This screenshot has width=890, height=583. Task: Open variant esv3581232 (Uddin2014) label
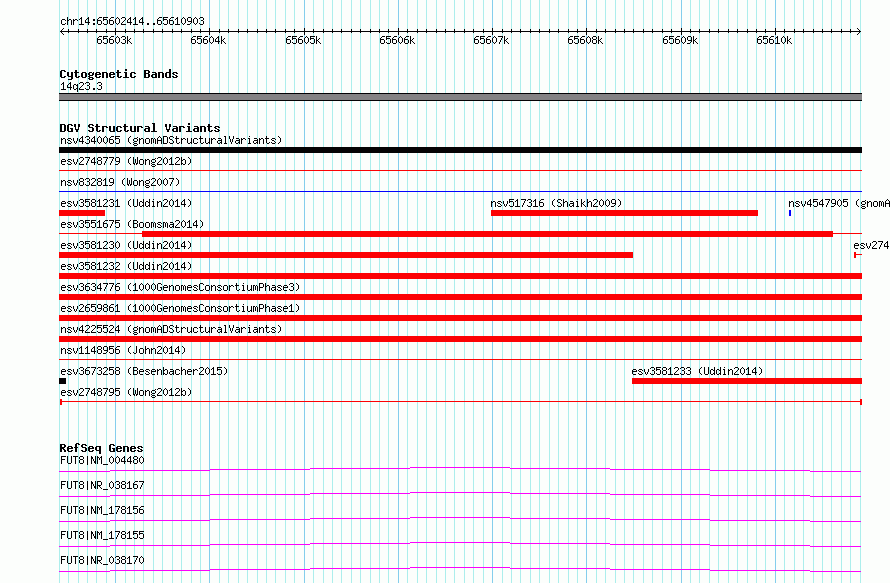point(126,266)
